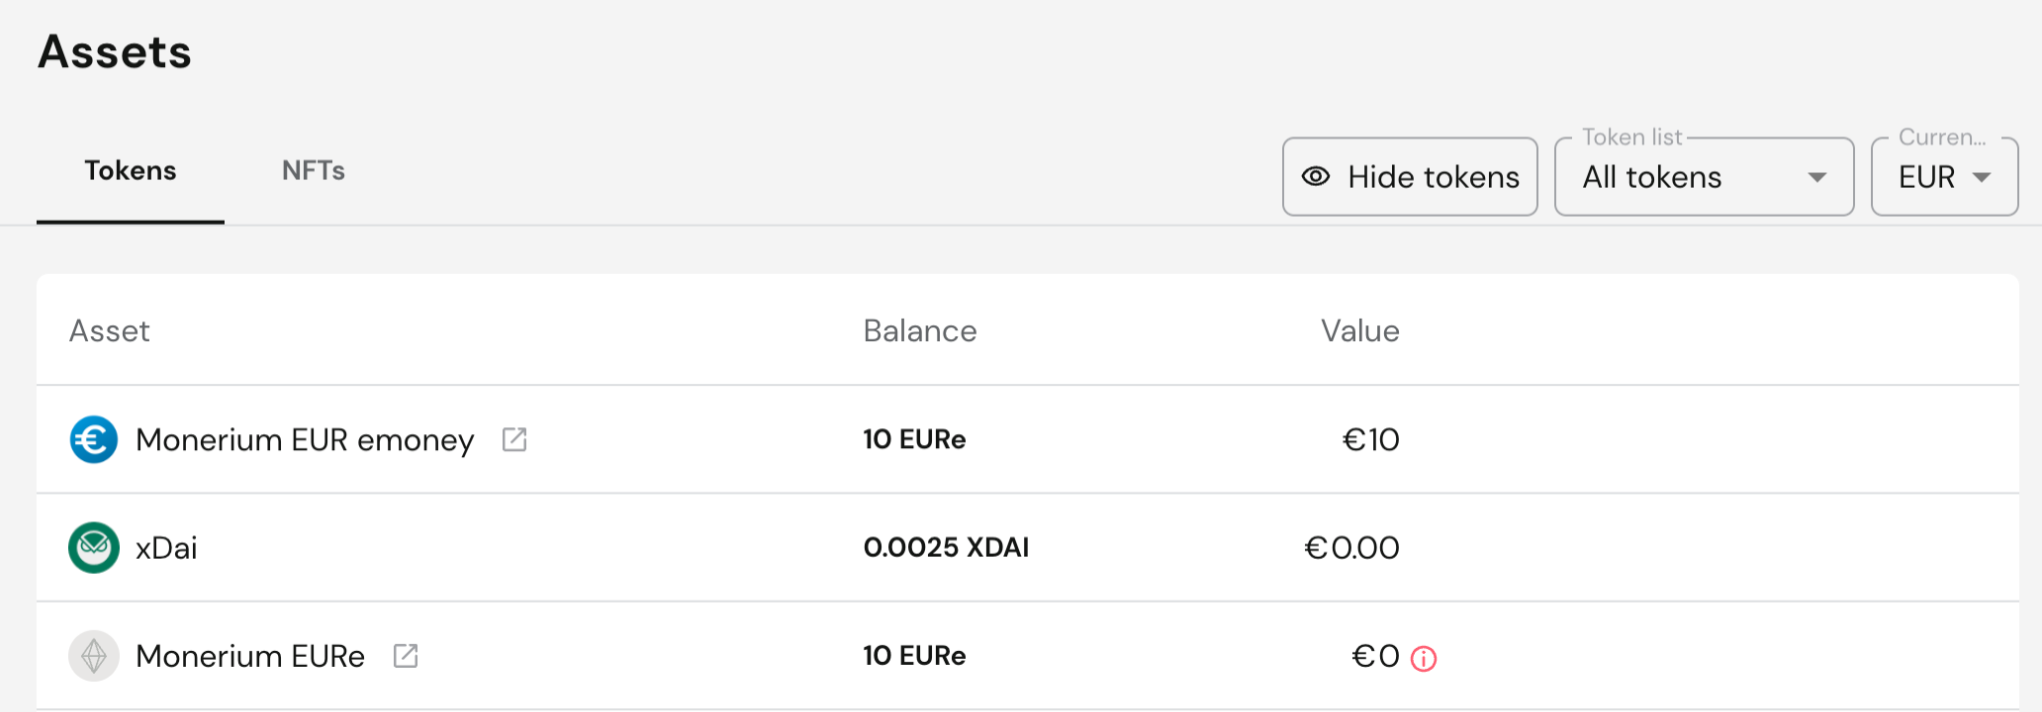The height and width of the screenshot is (712, 2042).
Task: Click the red info icon next to €0 value
Action: [1423, 658]
